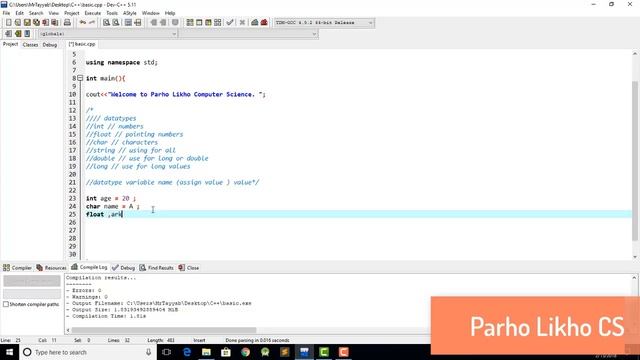Viewport: 640px width, 360px height.
Task: Open the Edit menu
Action: click(x=19, y=13)
